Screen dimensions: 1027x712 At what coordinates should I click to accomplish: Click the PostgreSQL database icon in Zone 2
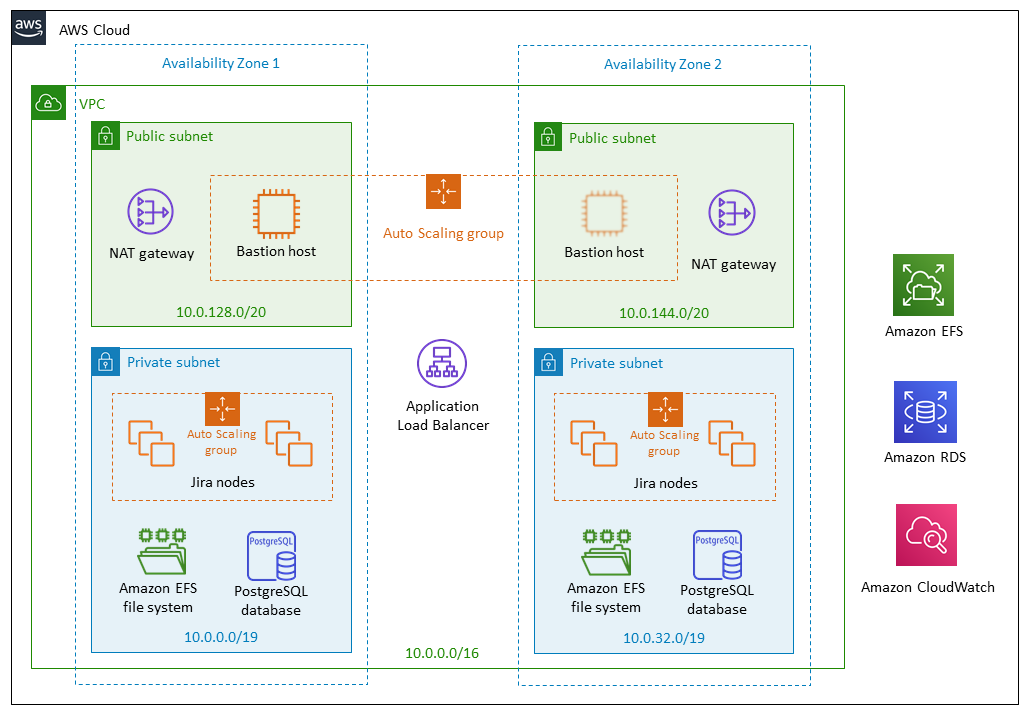click(x=717, y=555)
